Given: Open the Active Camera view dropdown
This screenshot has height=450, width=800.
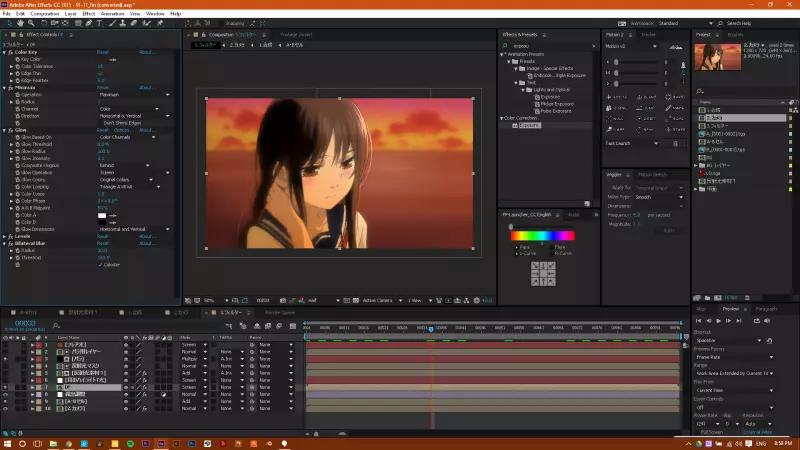Looking at the screenshot, I should coord(382,301).
